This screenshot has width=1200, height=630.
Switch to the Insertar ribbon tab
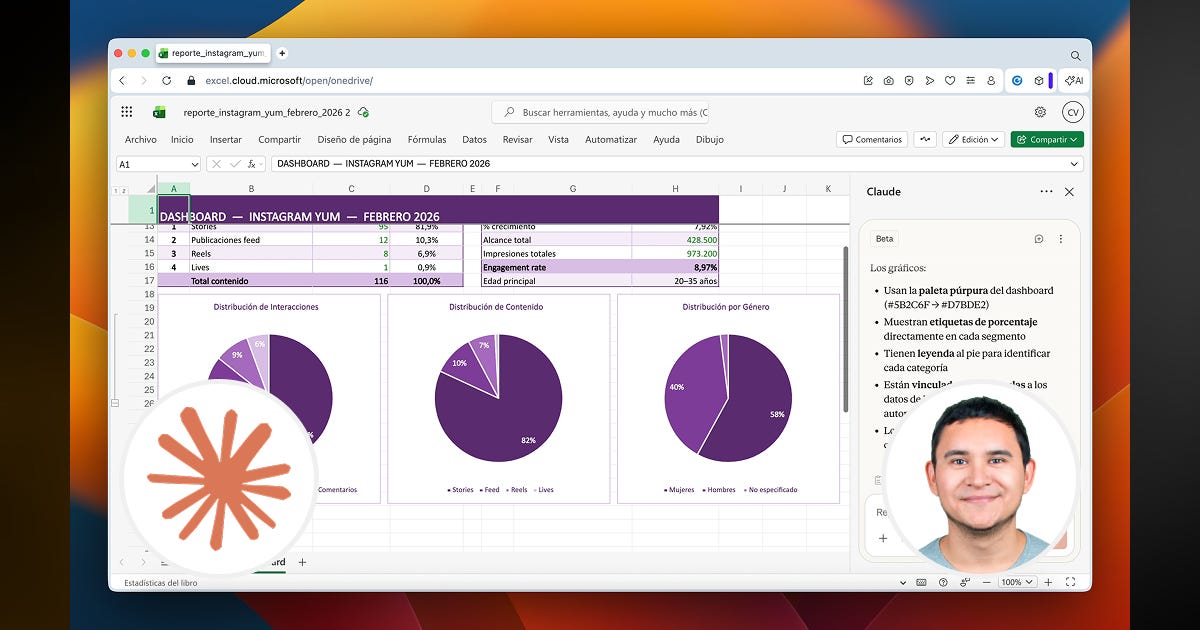point(225,140)
